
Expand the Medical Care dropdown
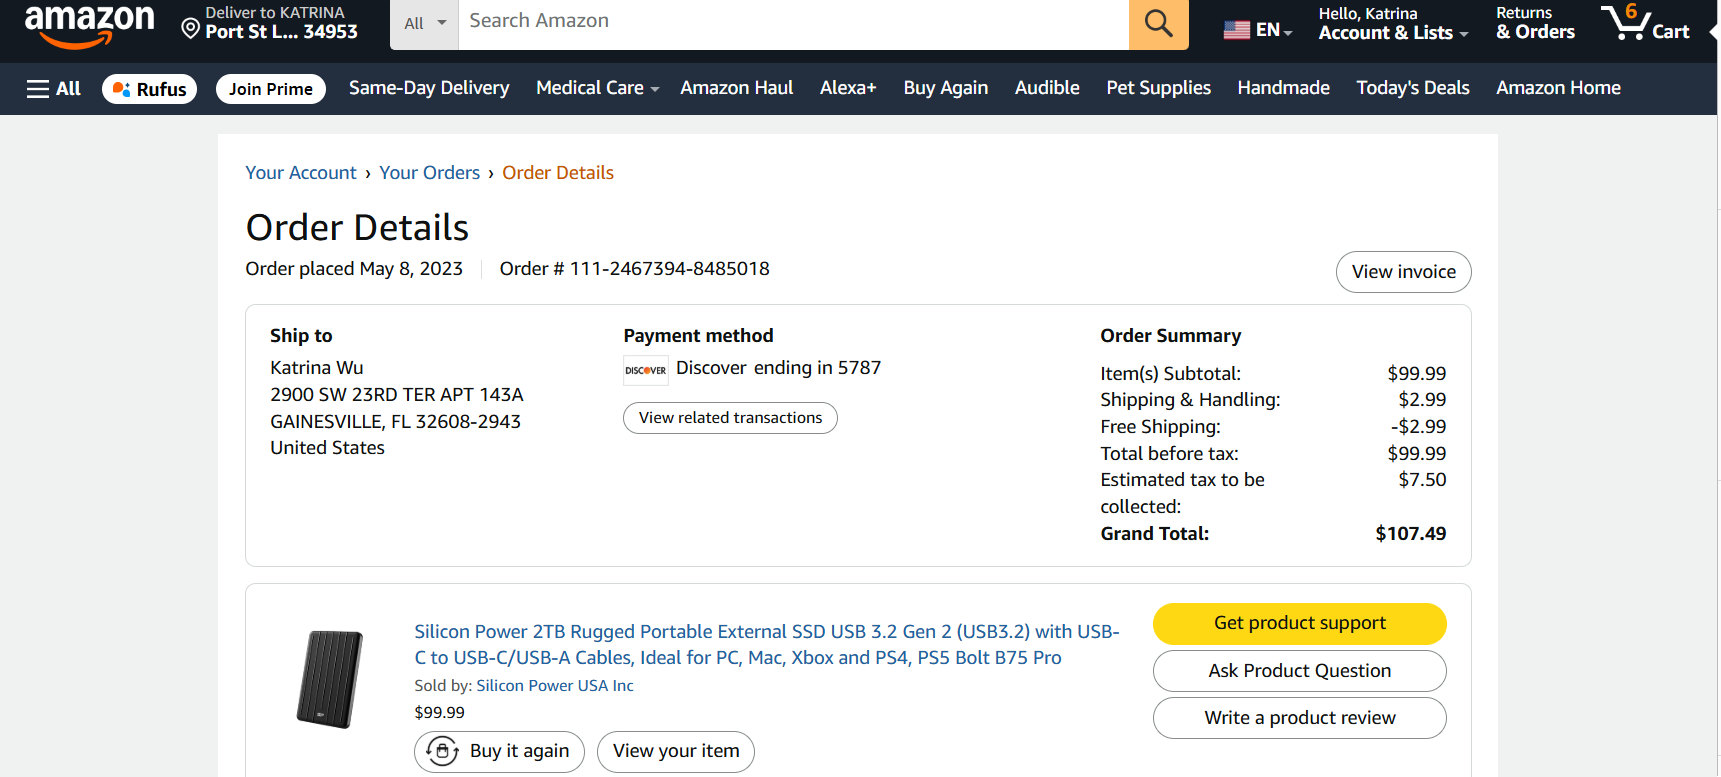[597, 88]
